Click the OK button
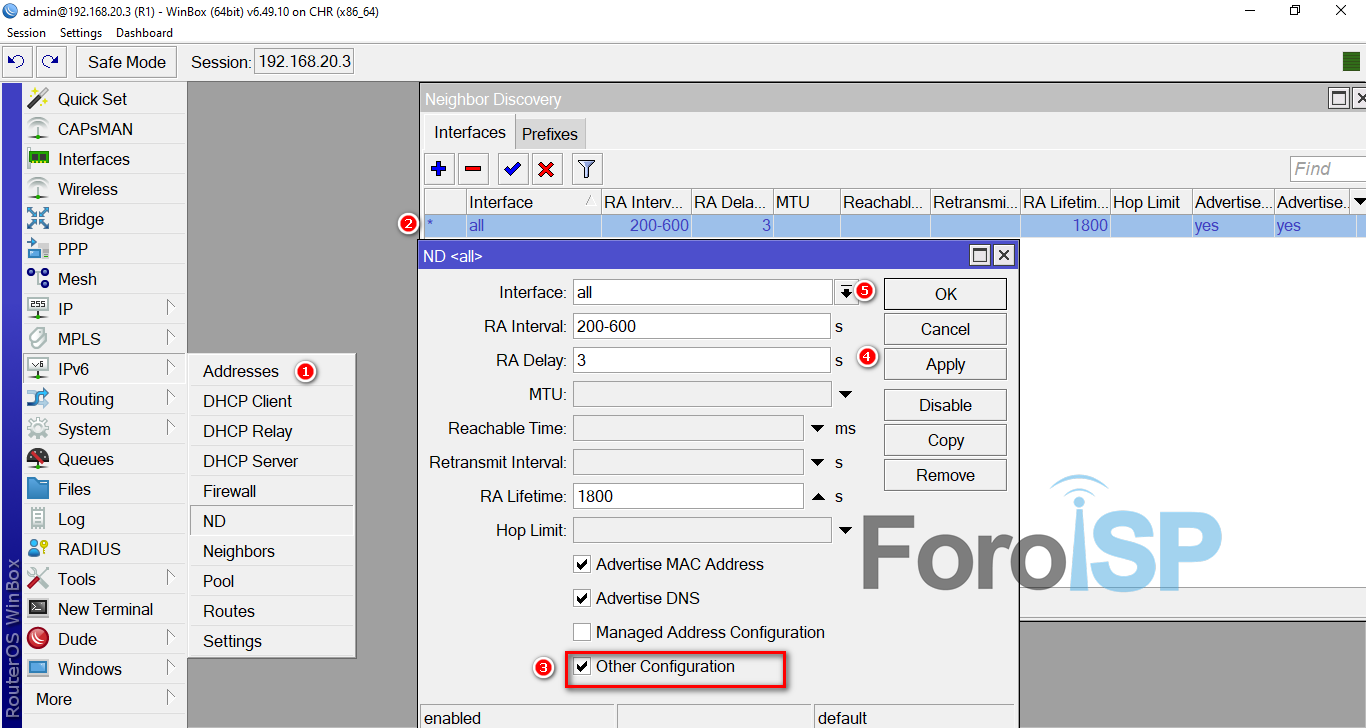Image resolution: width=1366 pixels, height=728 pixels. click(945, 294)
